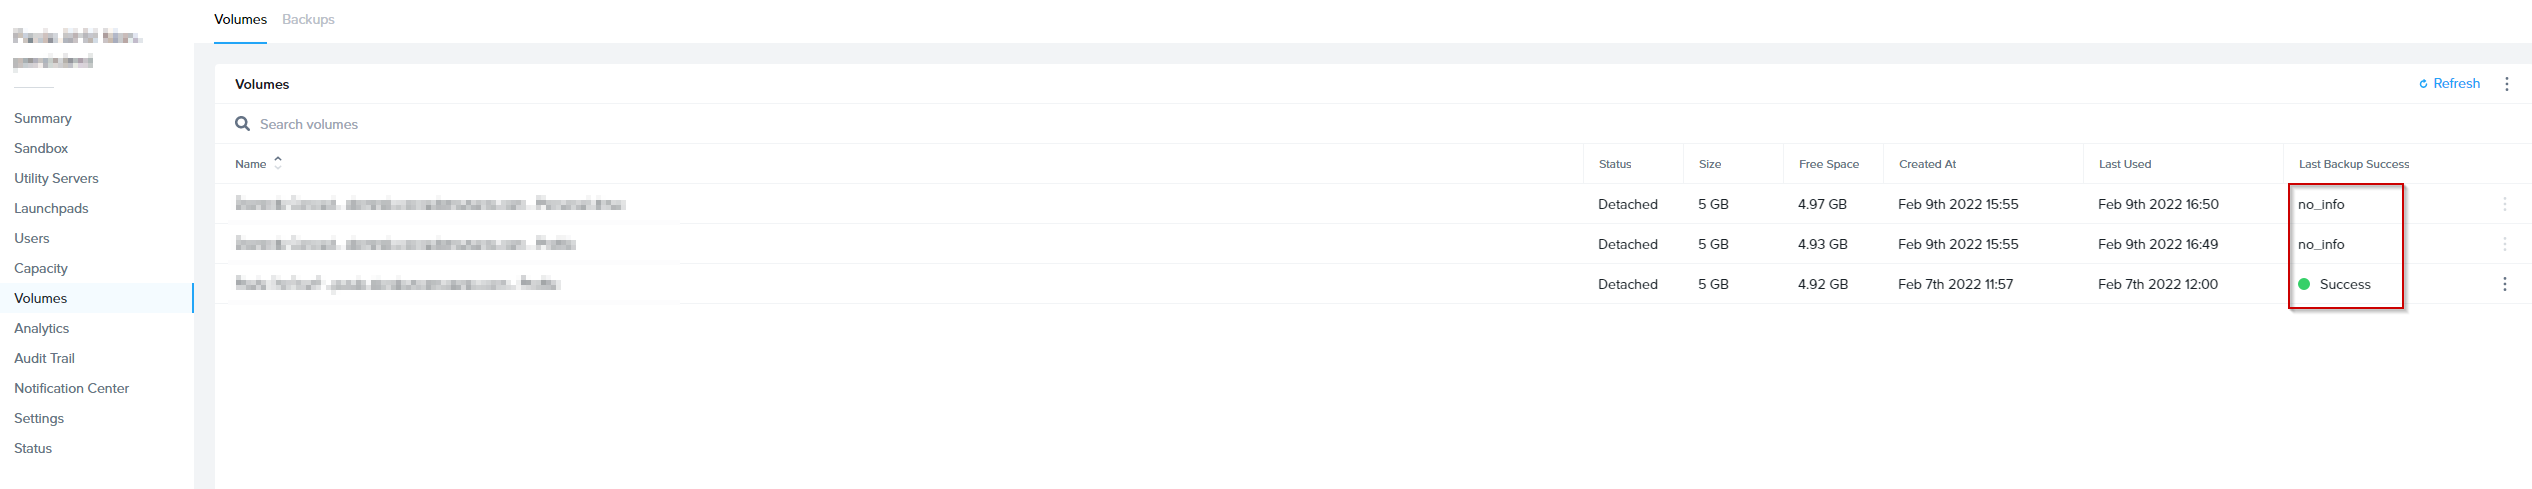Switch to the Backups tab
This screenshot has width=2532, height=489.
308,19
